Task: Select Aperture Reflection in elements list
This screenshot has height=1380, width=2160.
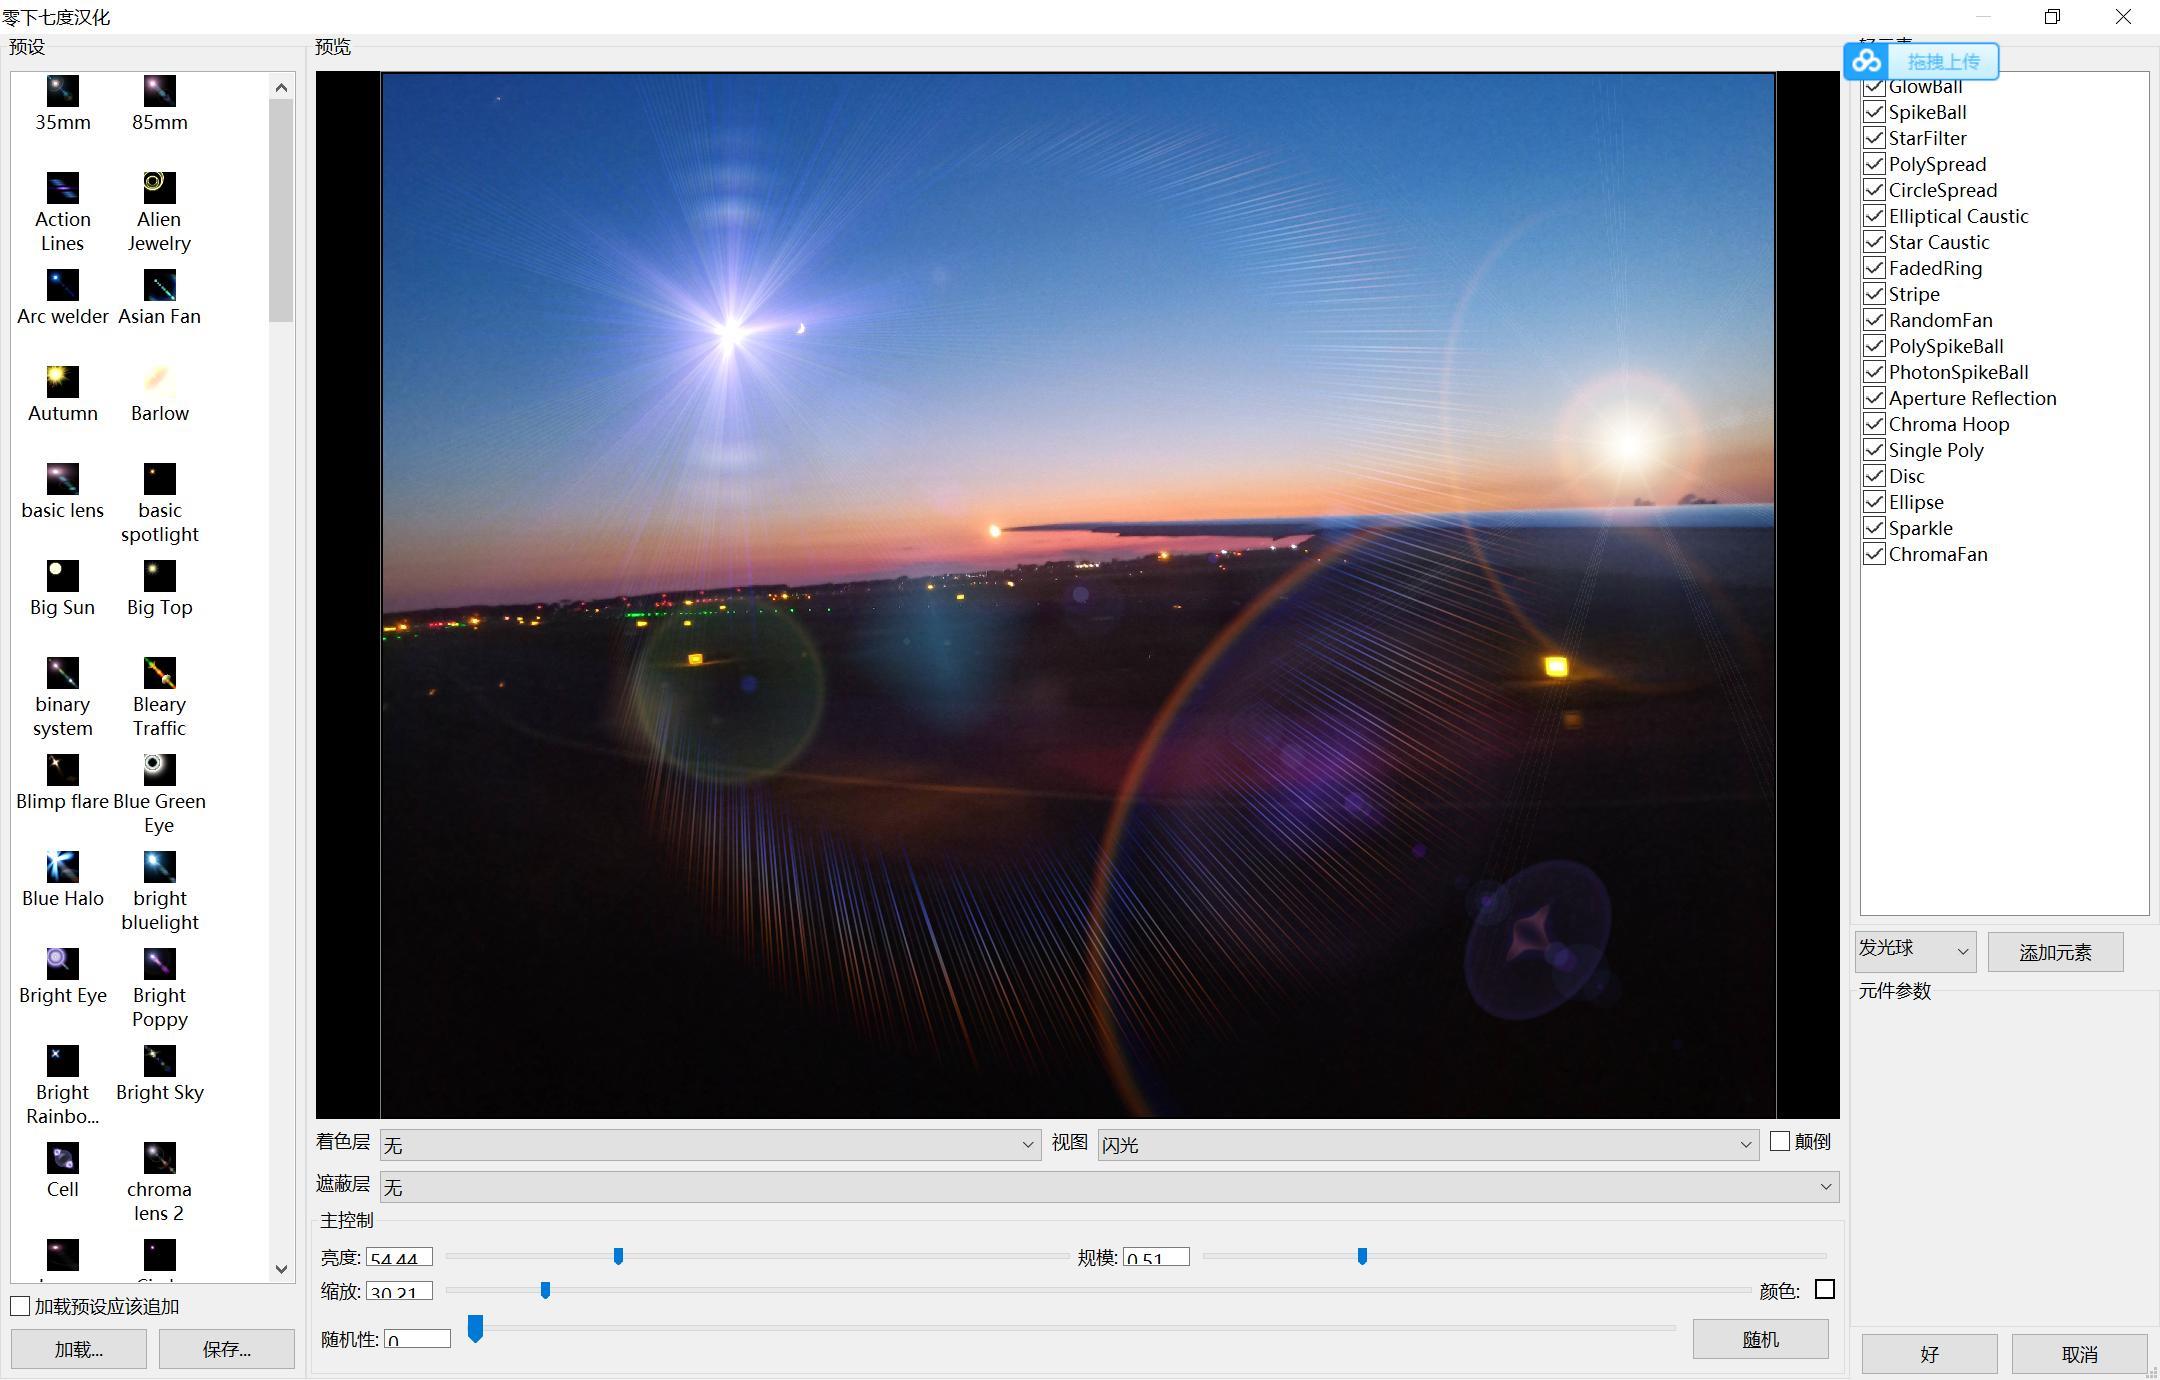Action: coord(1972,398)
